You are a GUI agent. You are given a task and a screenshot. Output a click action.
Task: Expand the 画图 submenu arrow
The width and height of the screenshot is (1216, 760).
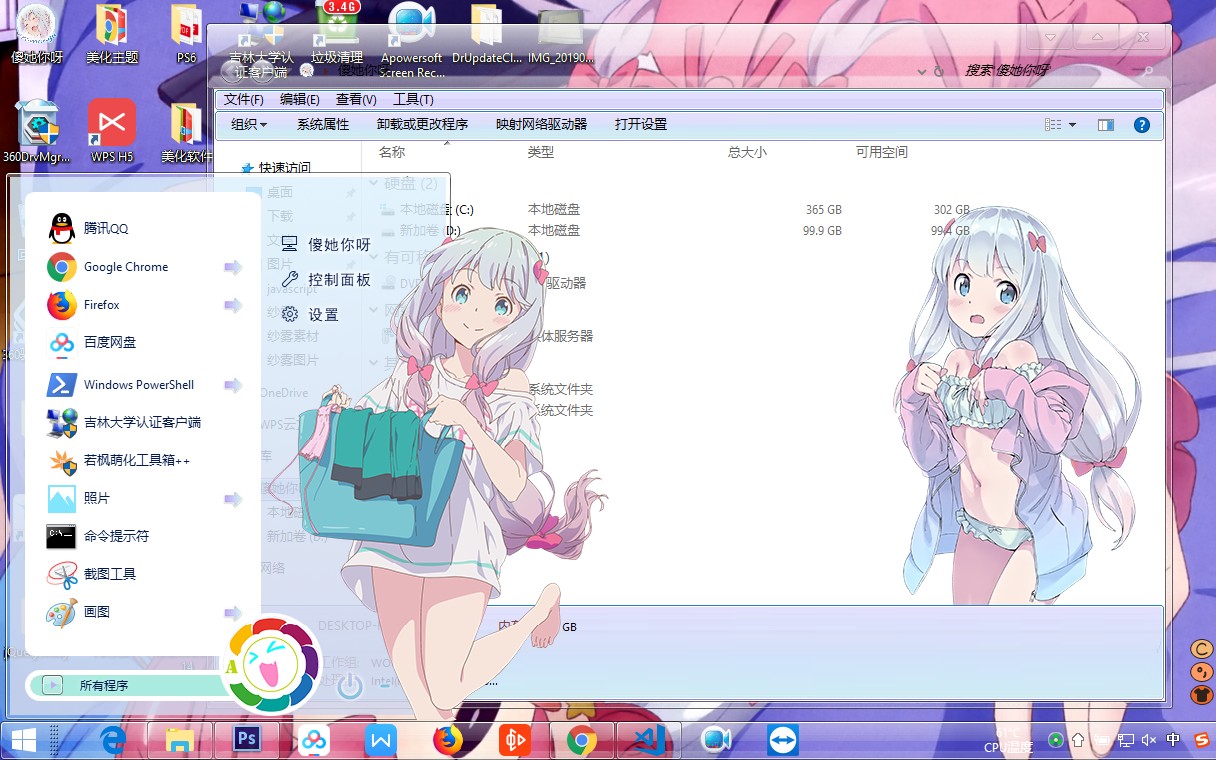click(x=233, y=613)
